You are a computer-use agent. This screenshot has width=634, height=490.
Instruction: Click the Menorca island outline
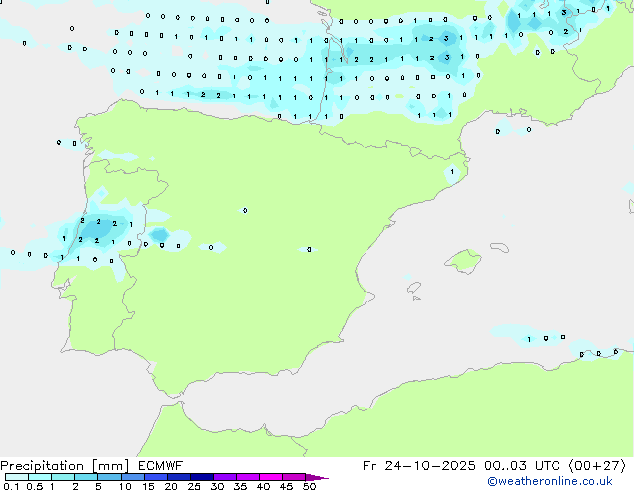[x=500, y=247]
